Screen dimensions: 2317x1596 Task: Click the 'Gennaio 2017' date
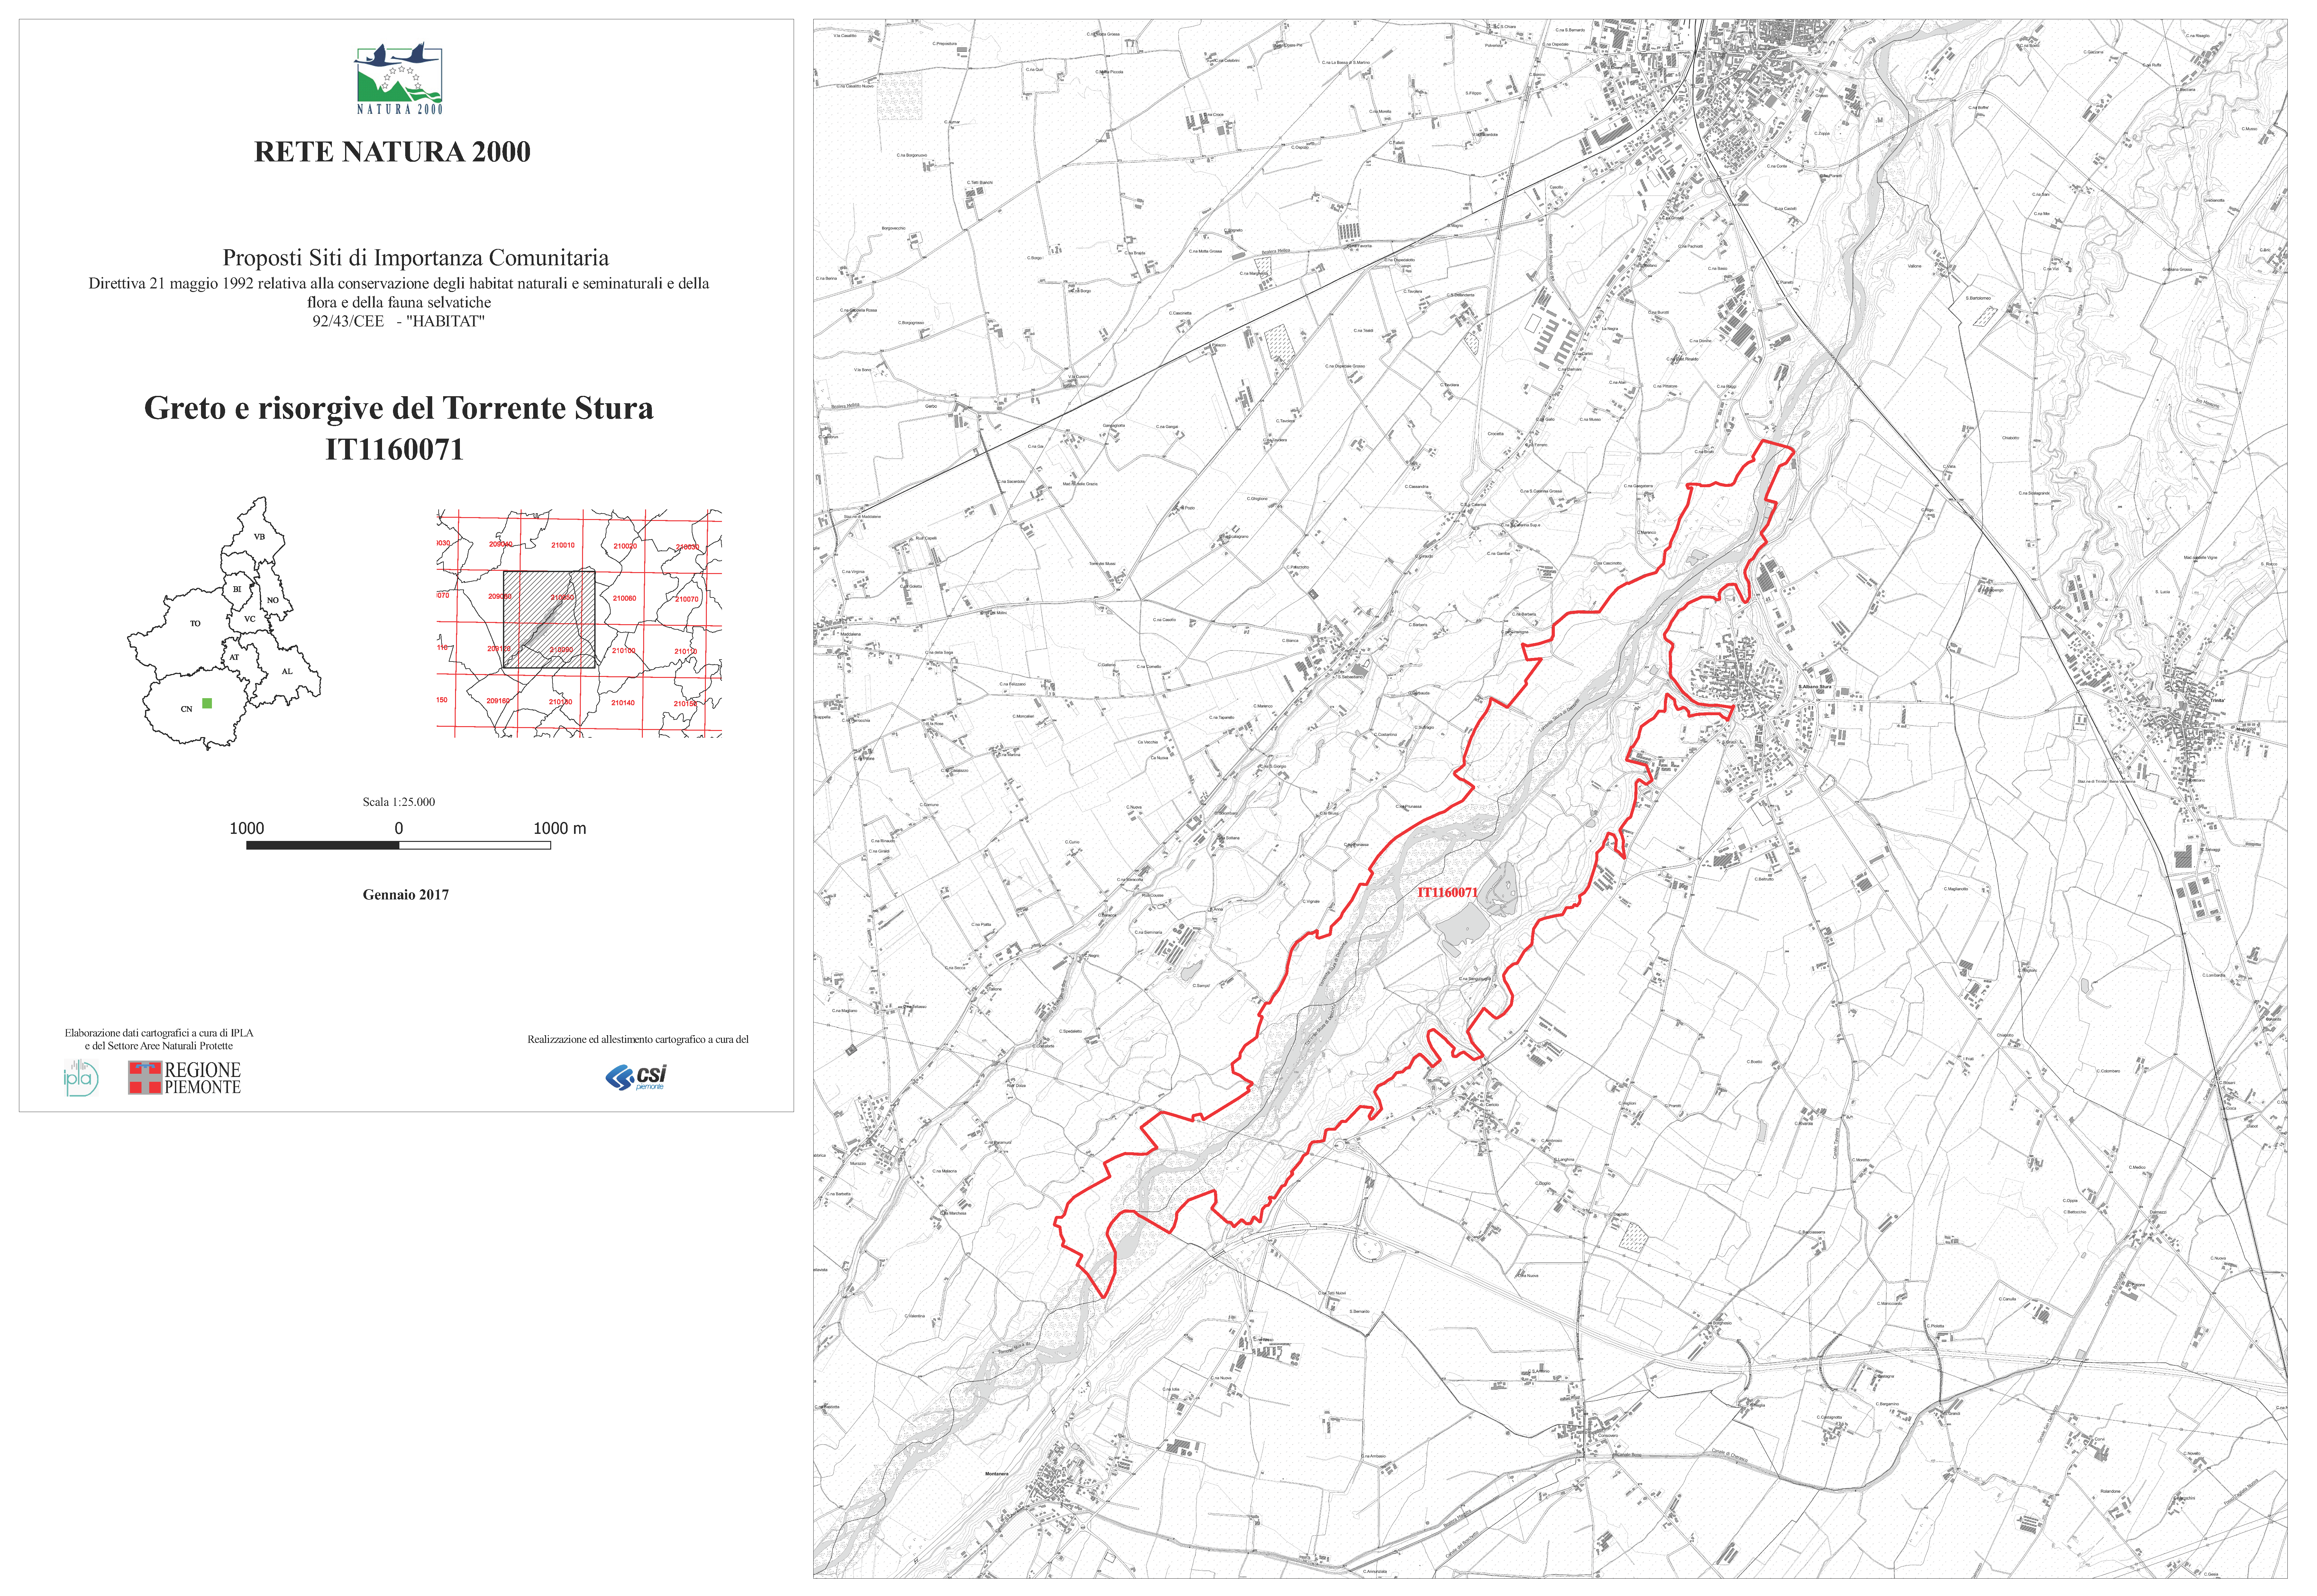(406, 895)
